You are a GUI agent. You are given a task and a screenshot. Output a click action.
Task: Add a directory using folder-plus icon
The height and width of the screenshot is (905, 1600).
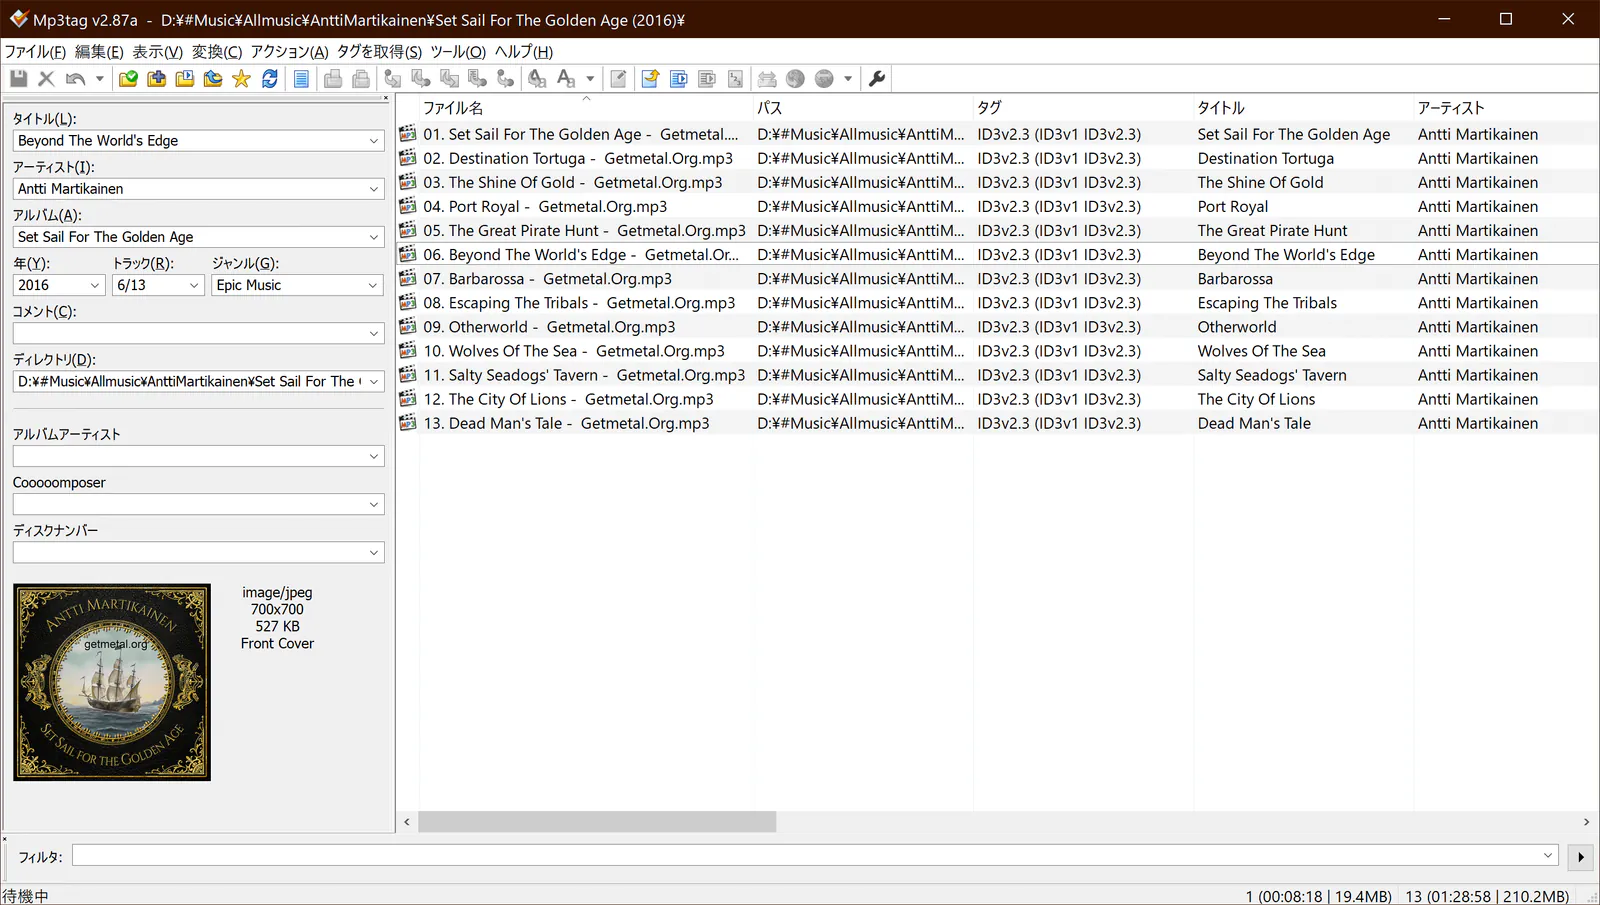coord(157,79)
